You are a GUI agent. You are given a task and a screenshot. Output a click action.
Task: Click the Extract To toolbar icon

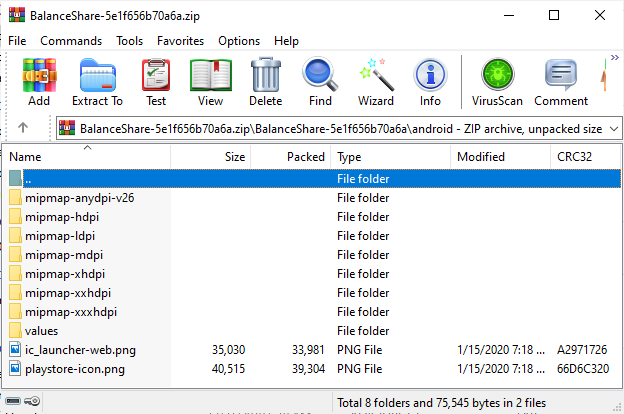tap(98, 76)
